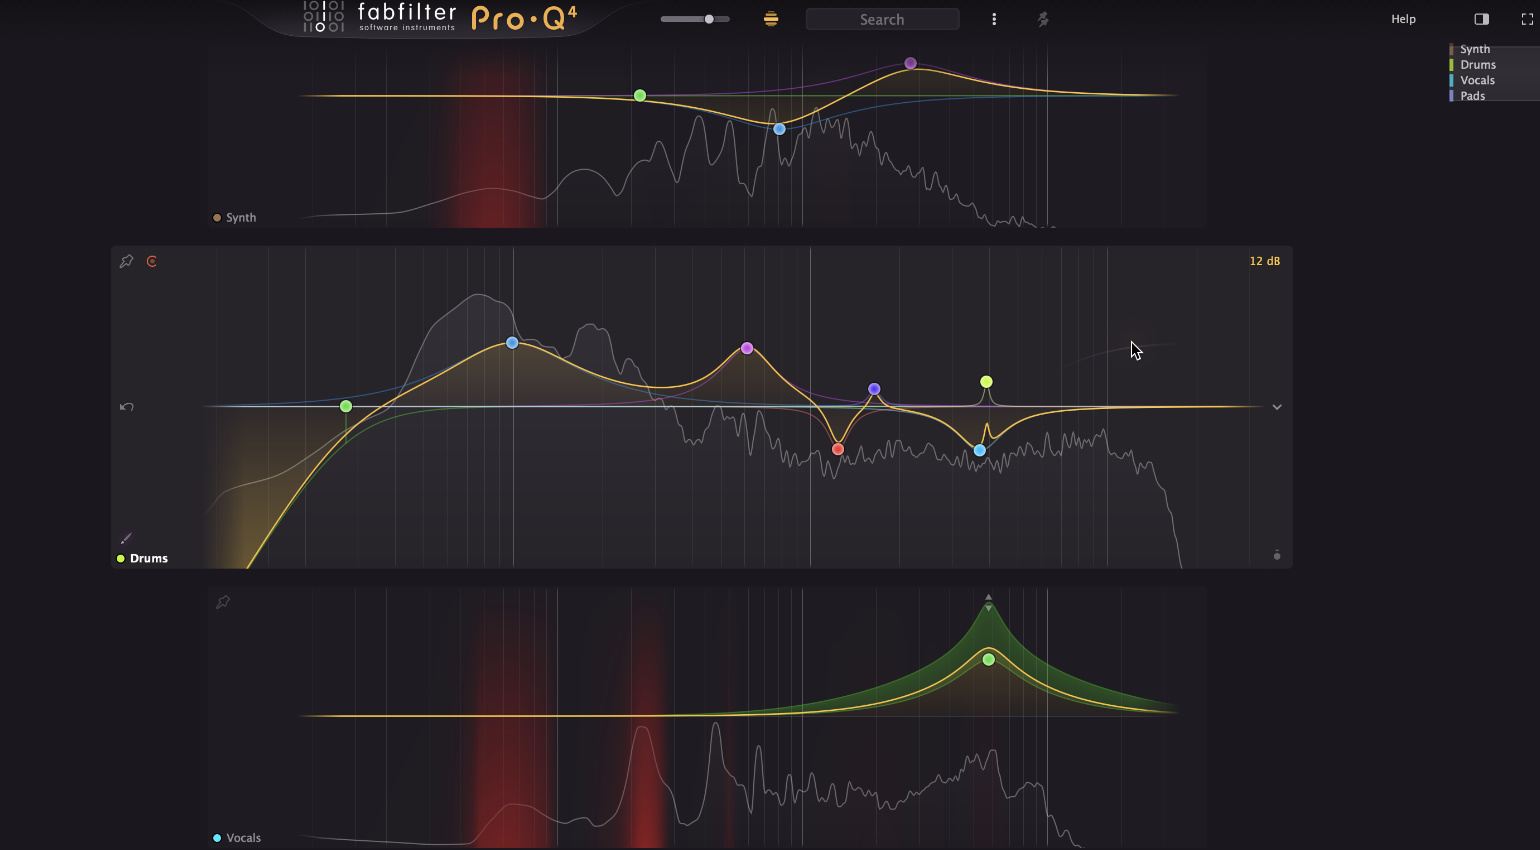
Task: Select the EQ sketch pencil tool
Action: [x=124, y=537]
